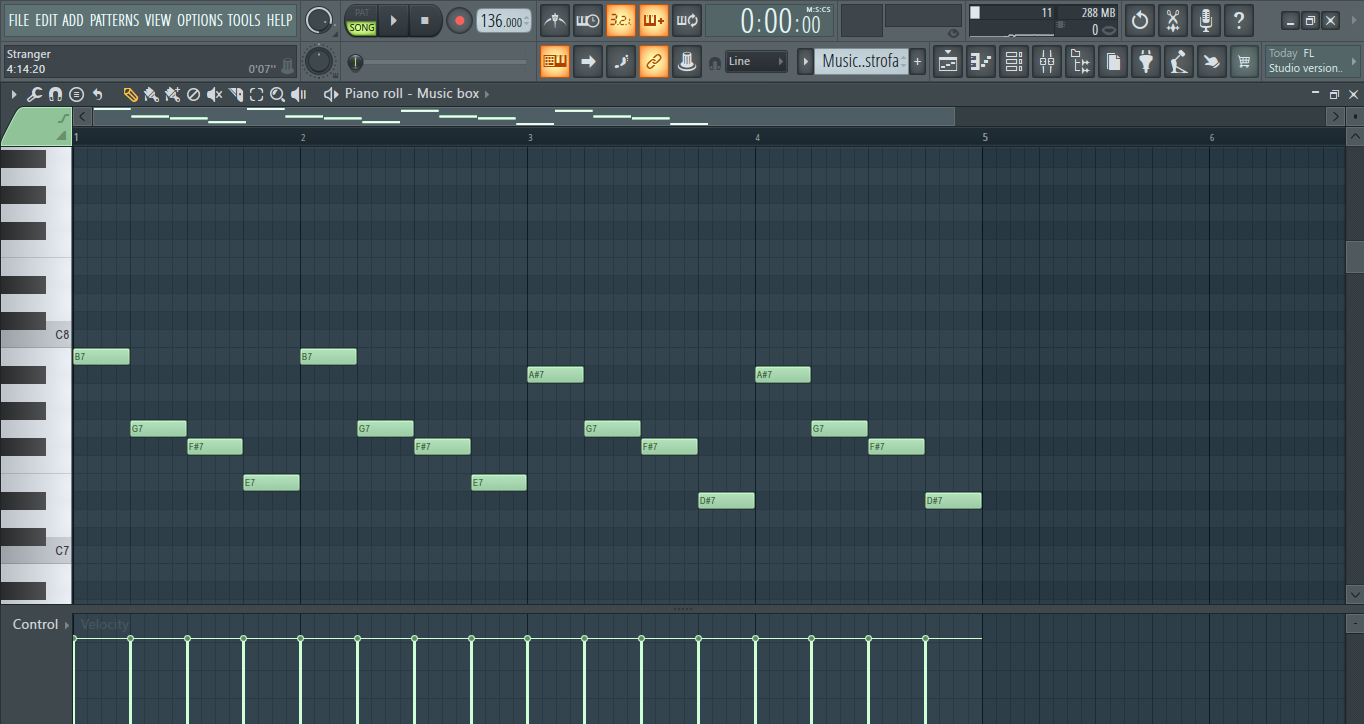Toggle the countdown before recording button
The height and width of the screenshot is (724, 1364).
coord(621,20)
